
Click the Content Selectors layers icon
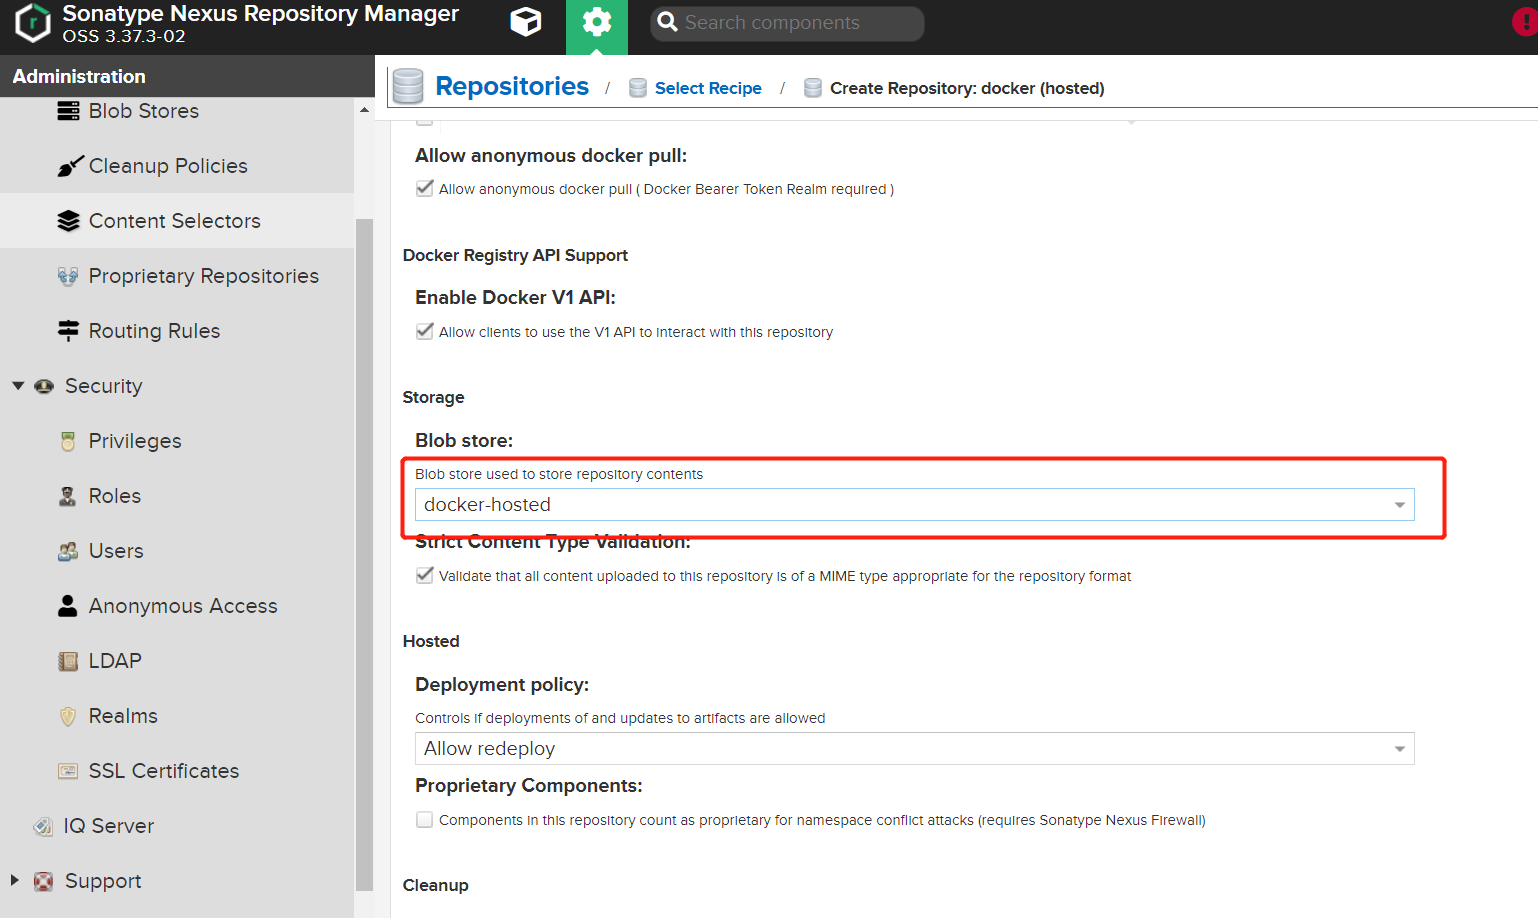(68, 221)
